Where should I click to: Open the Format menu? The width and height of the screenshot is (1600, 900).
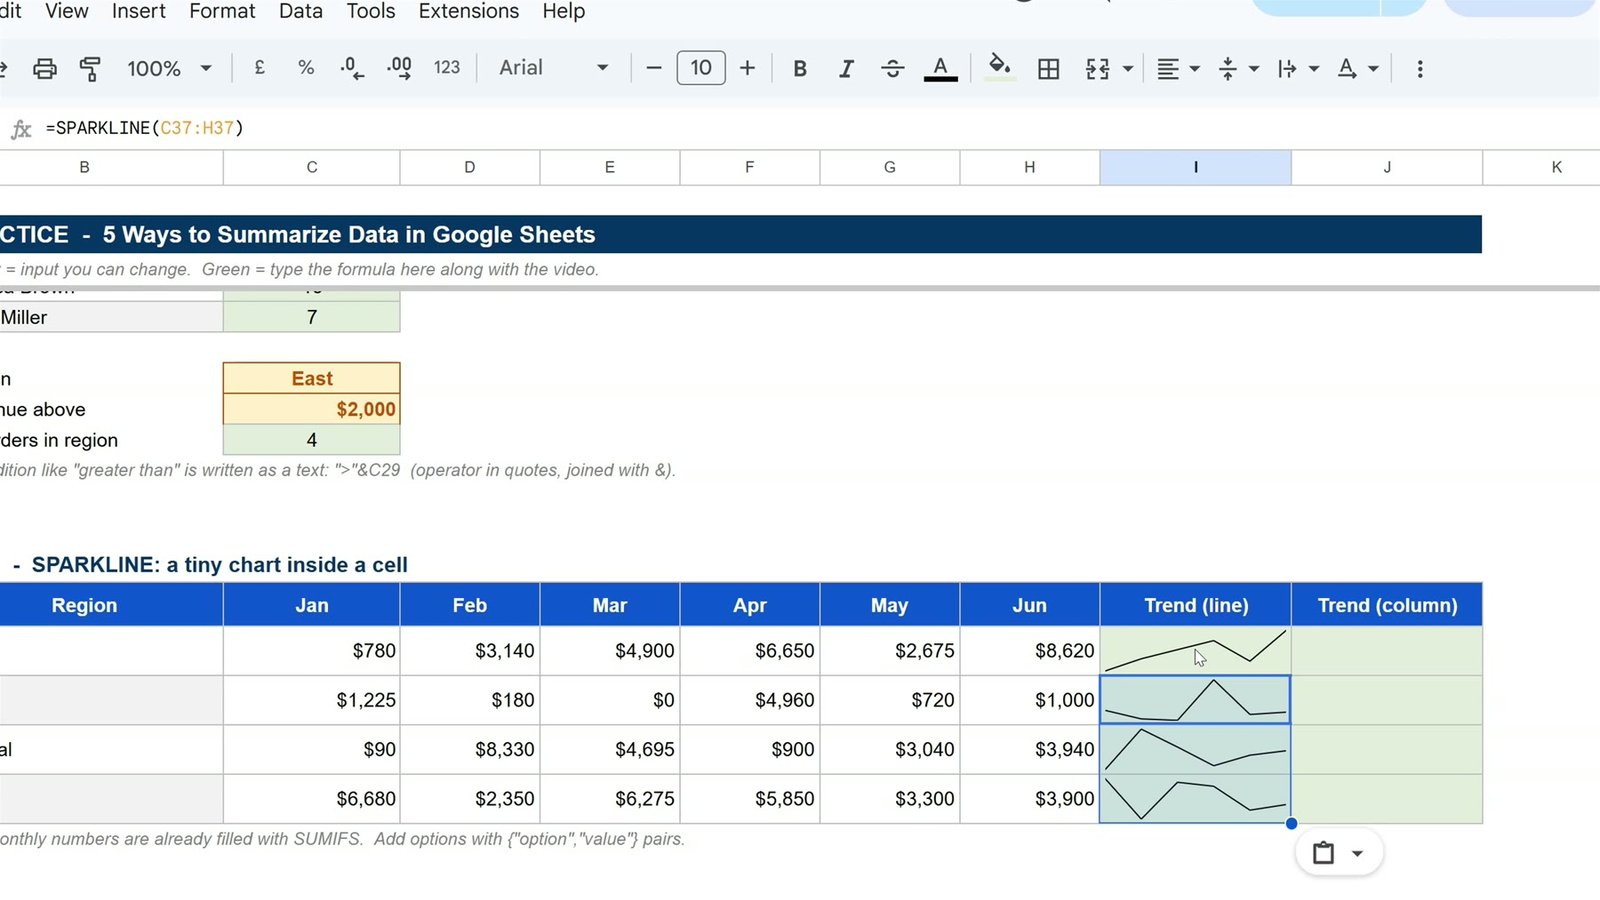pos(222,11)
